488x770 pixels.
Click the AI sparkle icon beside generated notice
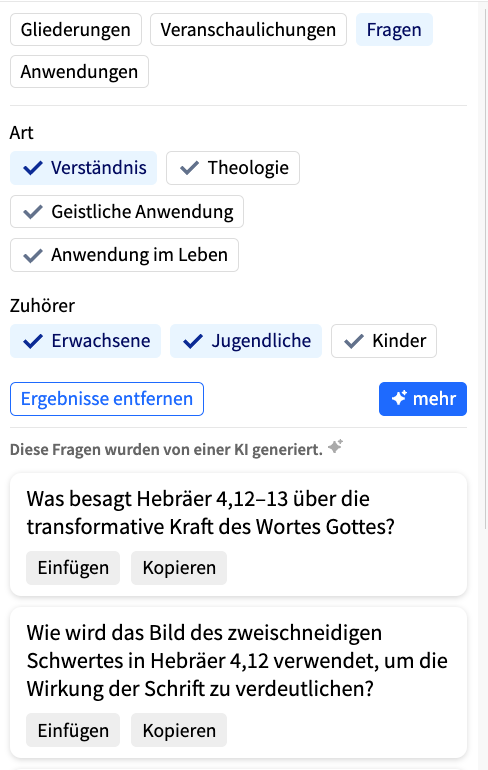click(335, 447)
